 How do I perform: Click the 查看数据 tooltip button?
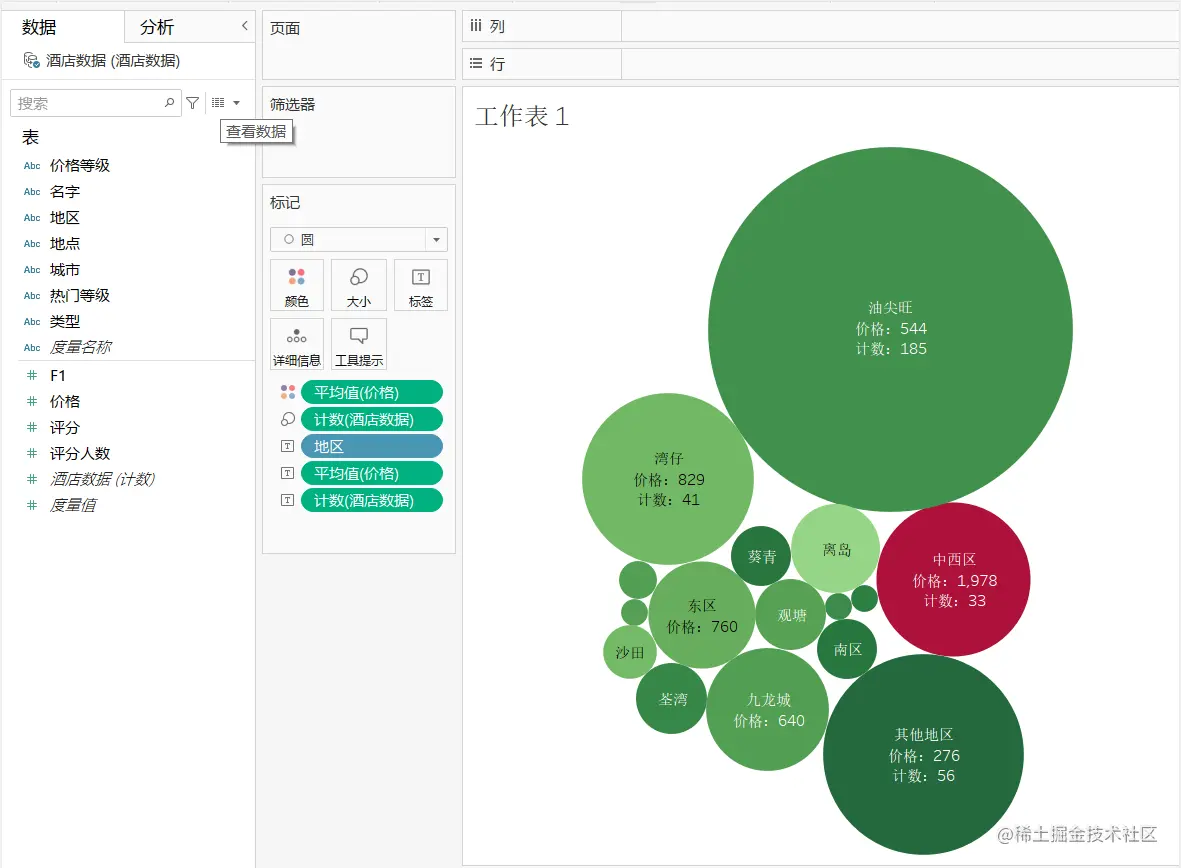pyautogui.click(x=256, y=131)
